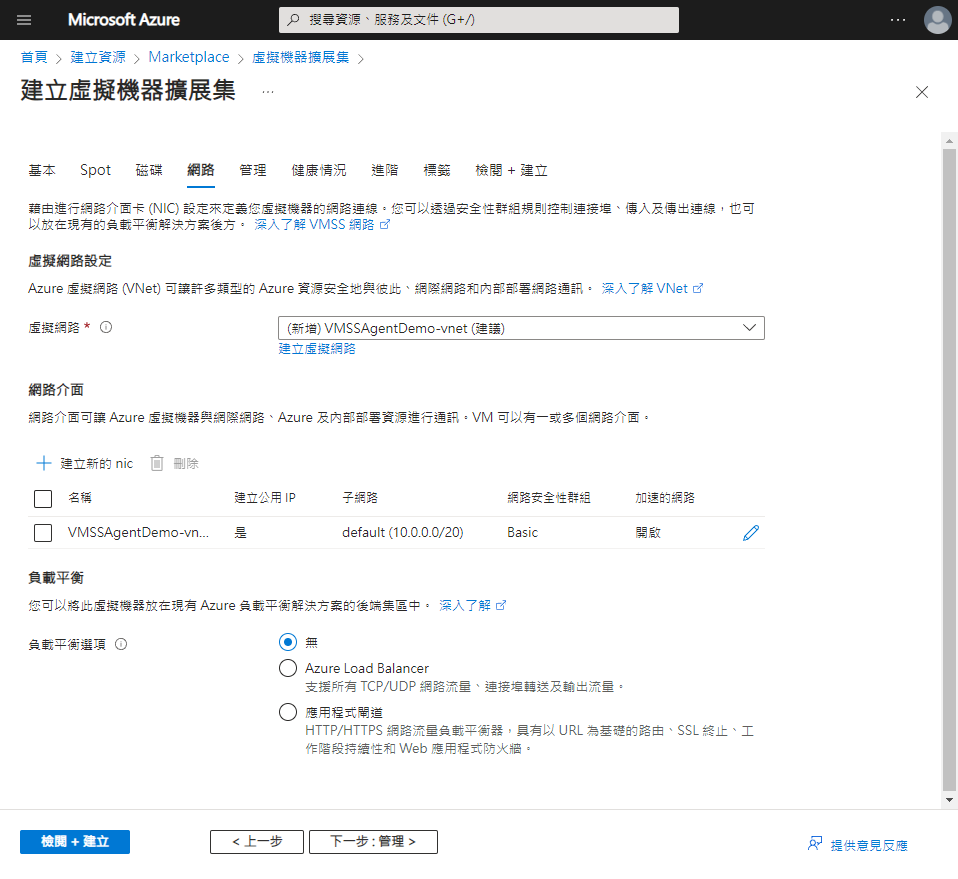This screenshot has width=958, height=879.
Task: Click the 是 public IP cell
Action: [241, 533]
